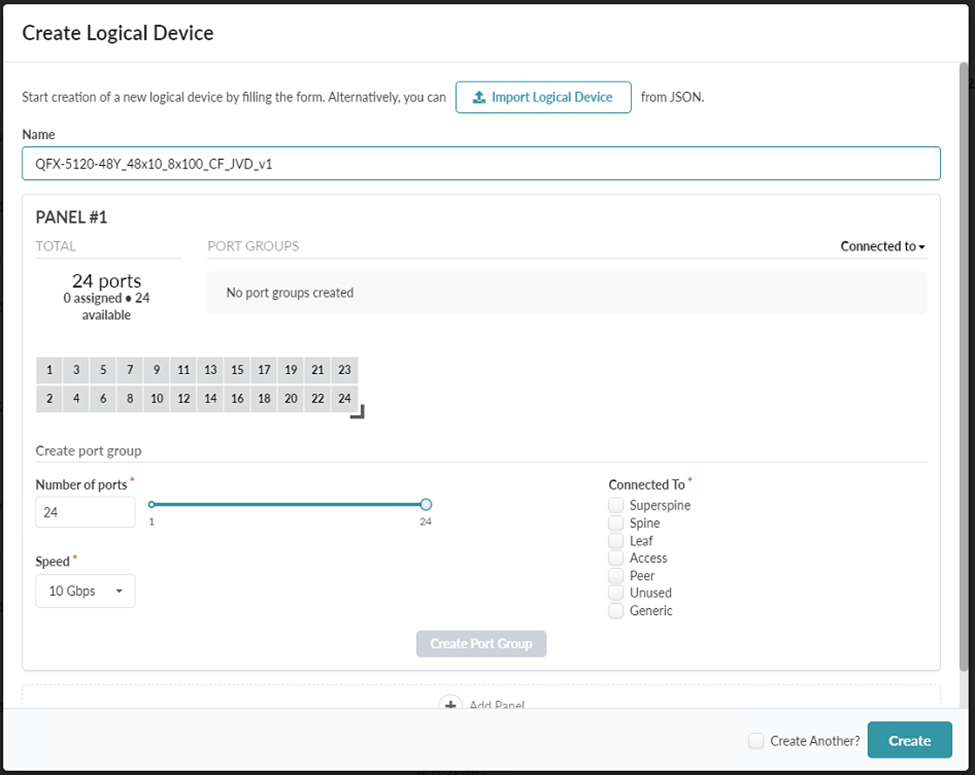The height and width of the screenshot is (775, 975).
Task: Click the Number of ports input box
Action: 85,512
